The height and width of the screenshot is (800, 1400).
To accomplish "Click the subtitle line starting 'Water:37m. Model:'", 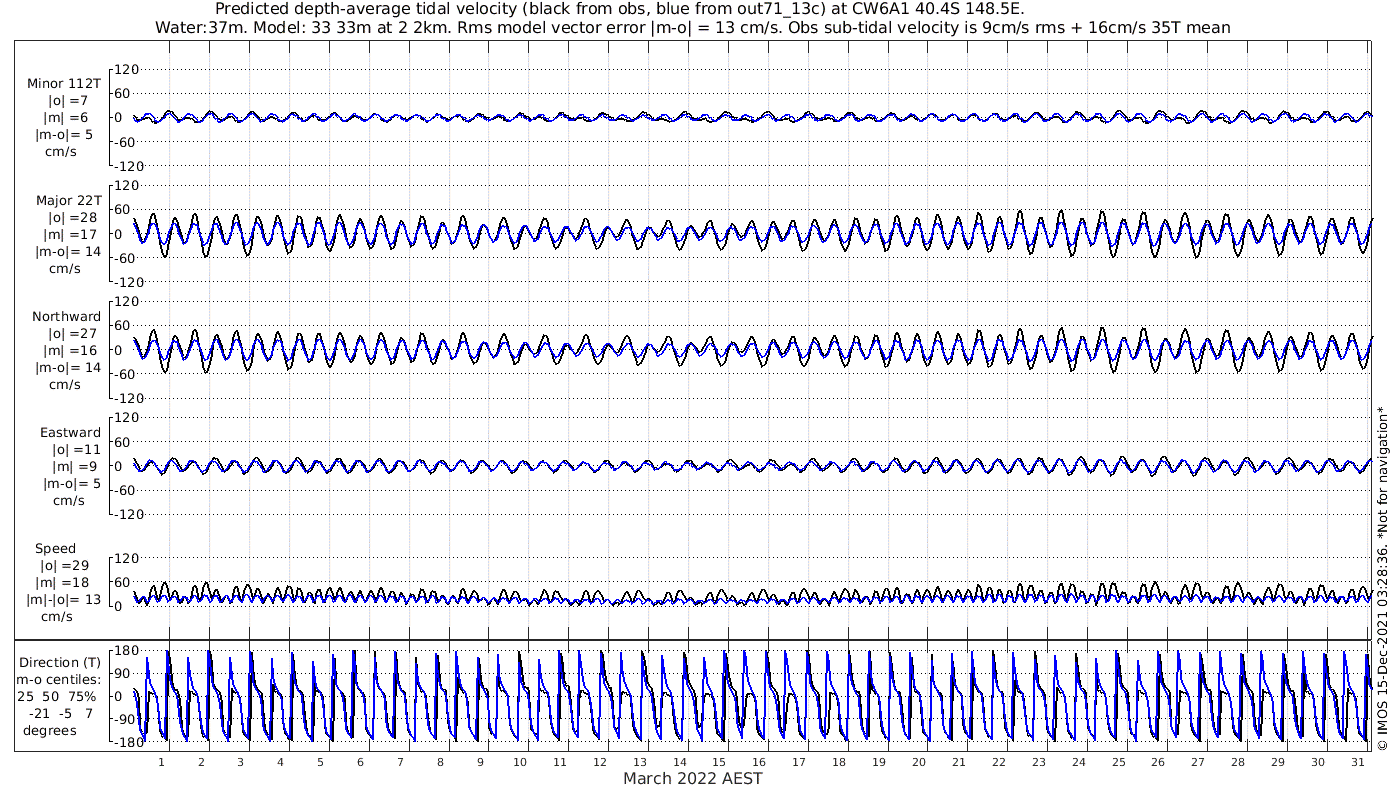I will pyautogui.click(x=692, y=27).
